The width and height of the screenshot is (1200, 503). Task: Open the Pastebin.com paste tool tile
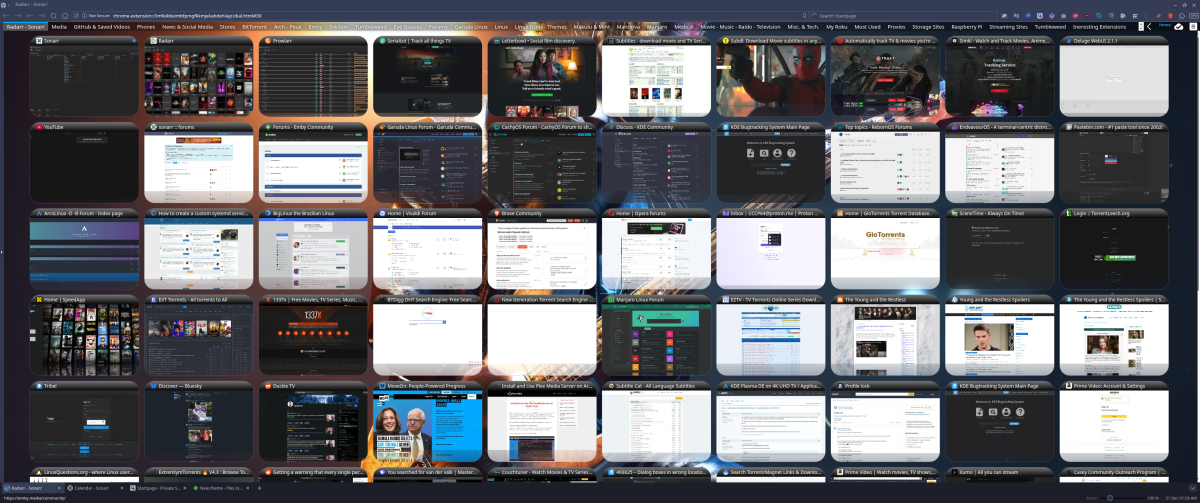[x=1114, y=162]
